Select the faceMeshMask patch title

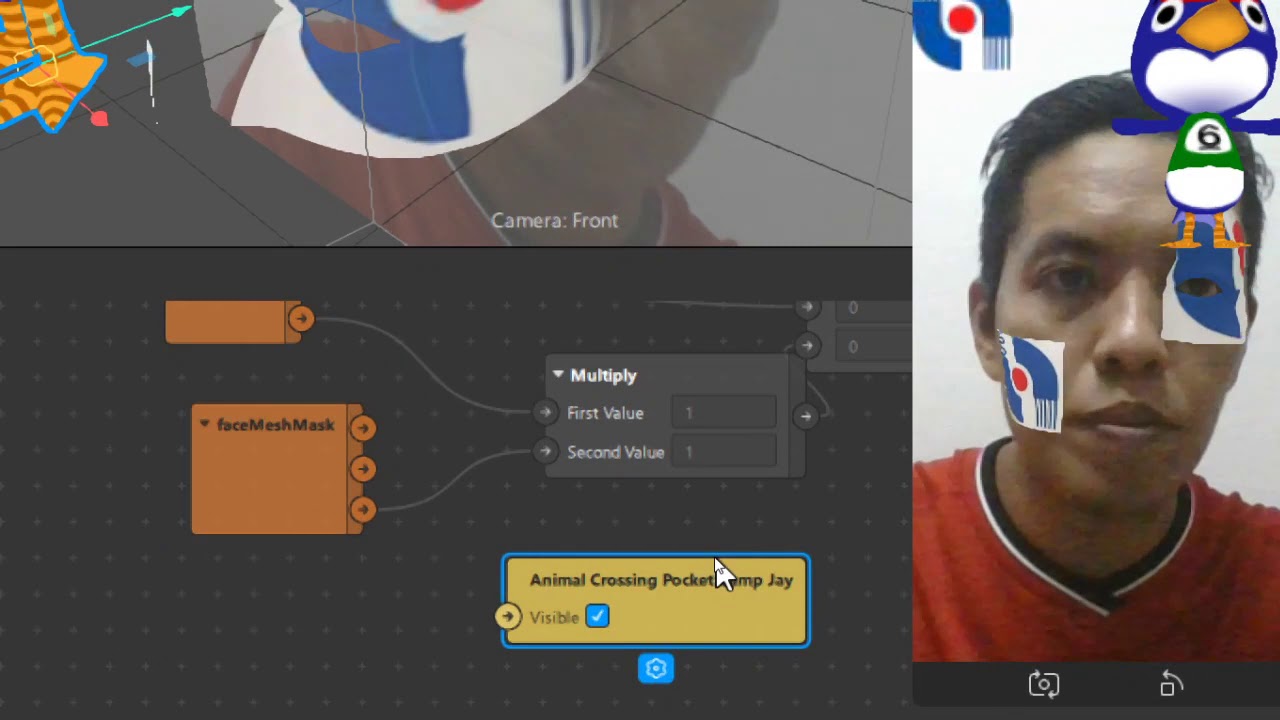pos(275,425)
